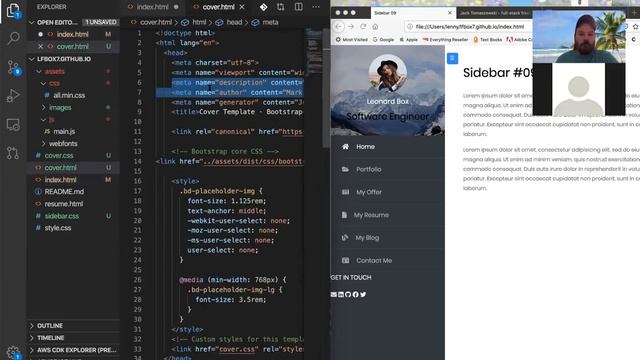Reload the browser page
This screenshot has width=640, height=360.
363,27
